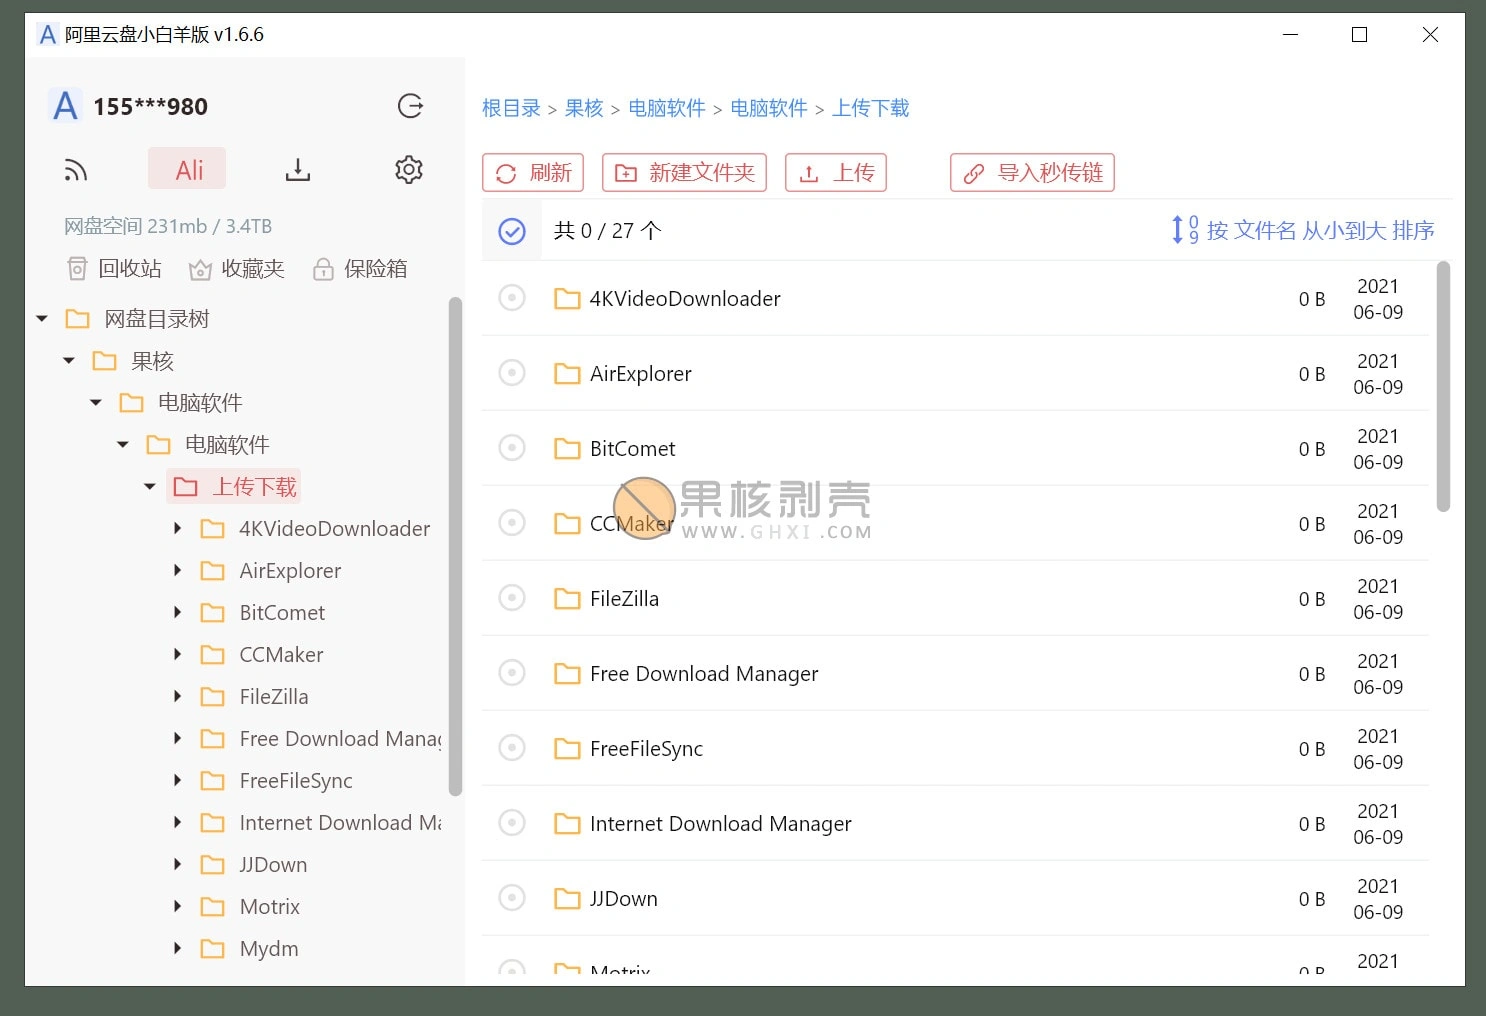
Task: Open the Internet Download Manager folder name
Action: (x=720, y=824)
